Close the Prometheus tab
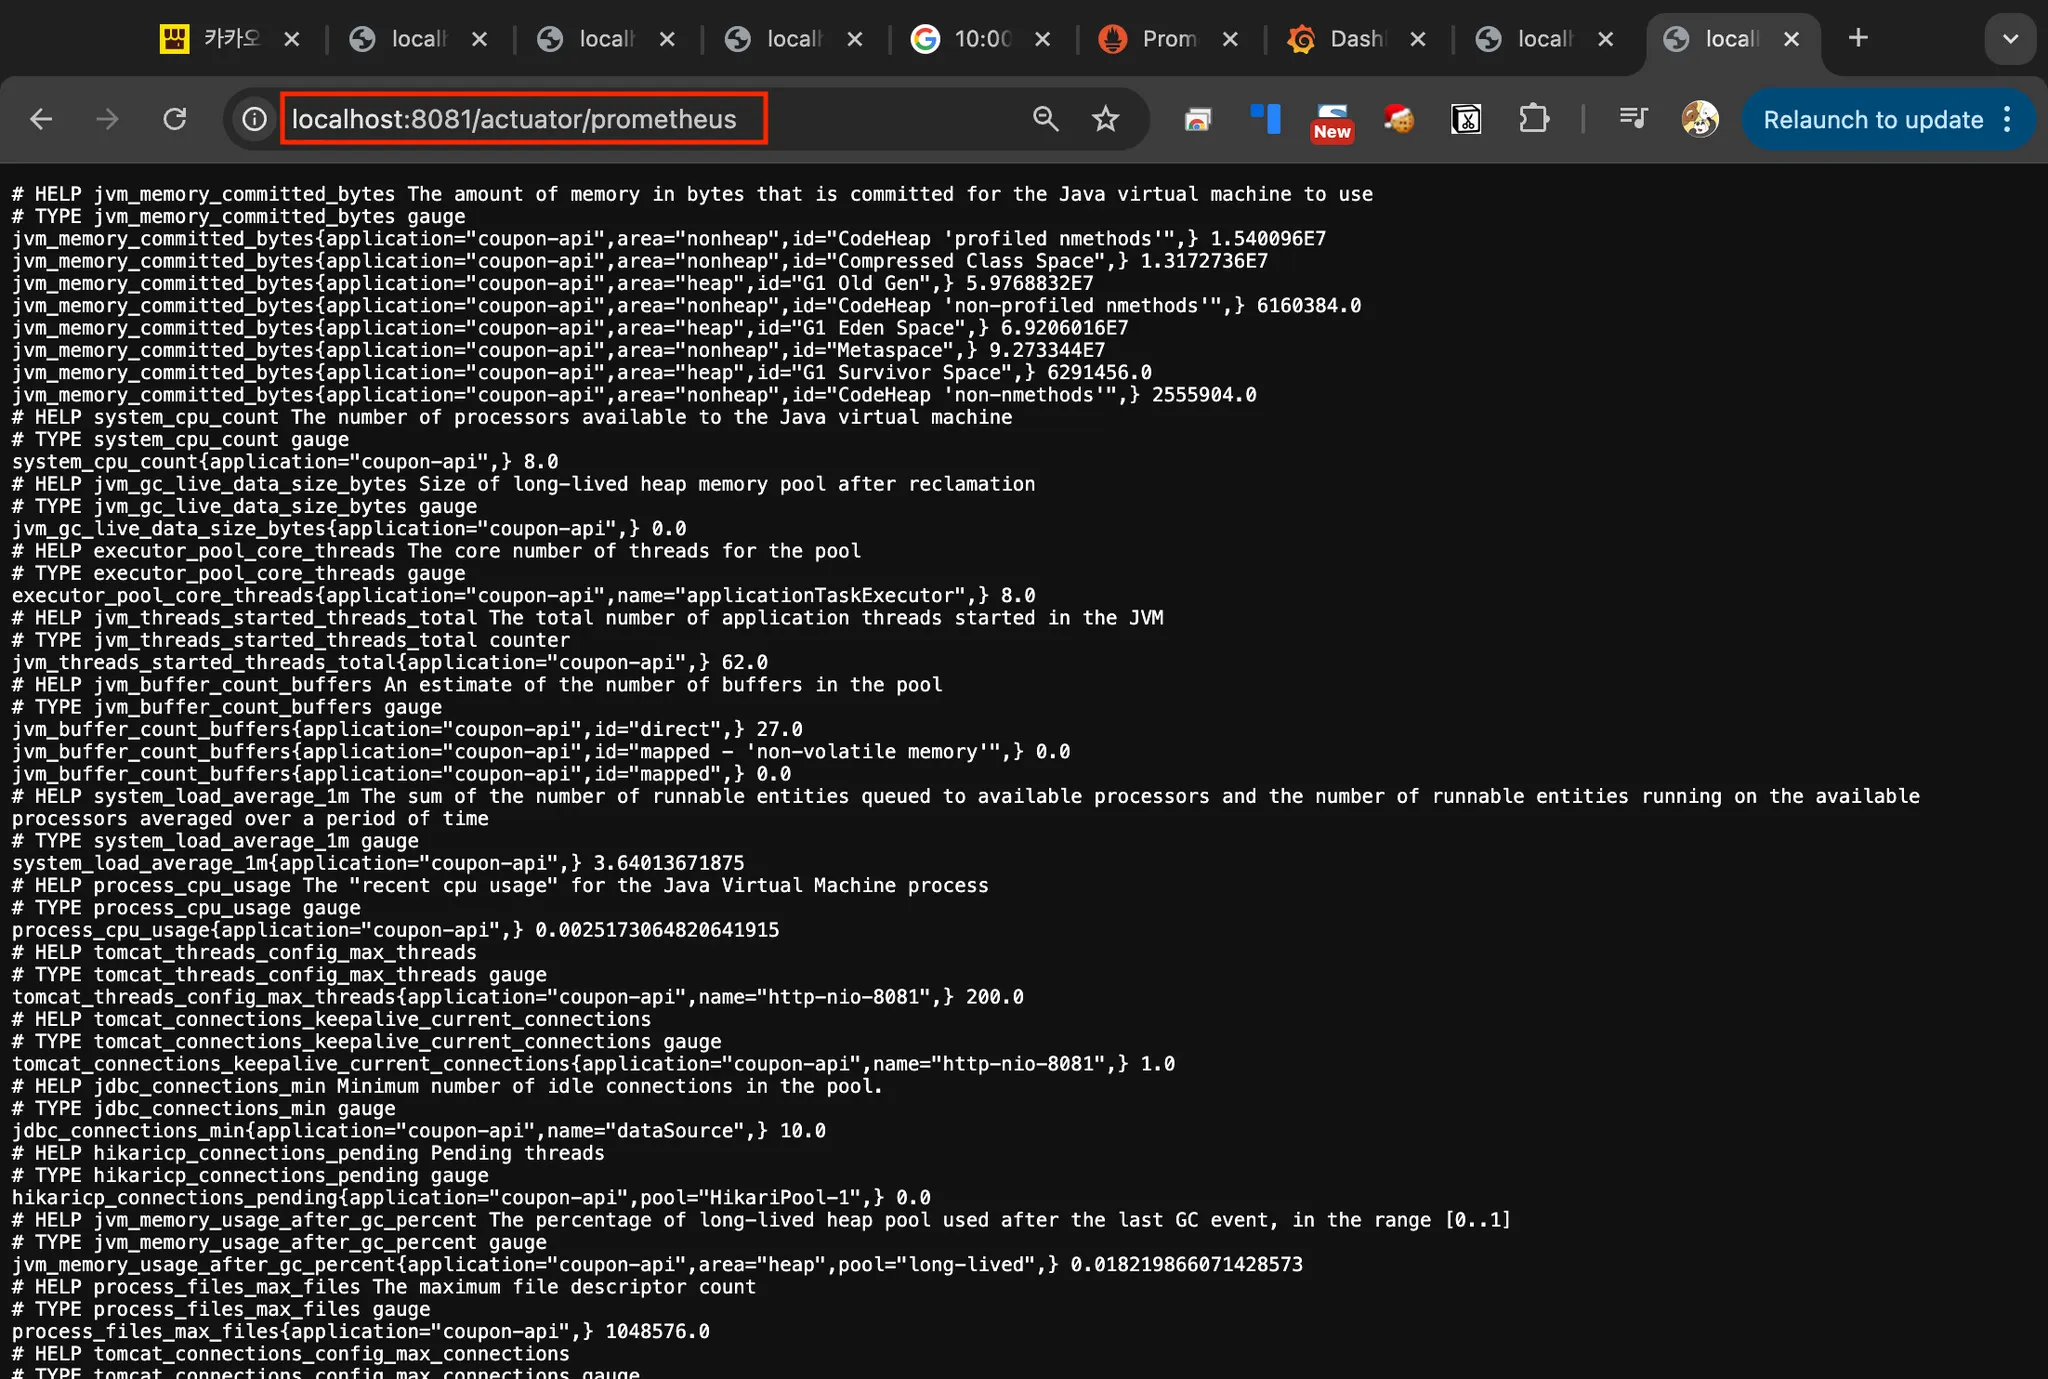This screenshot has height=1379, width=2048. point(1230,39)
